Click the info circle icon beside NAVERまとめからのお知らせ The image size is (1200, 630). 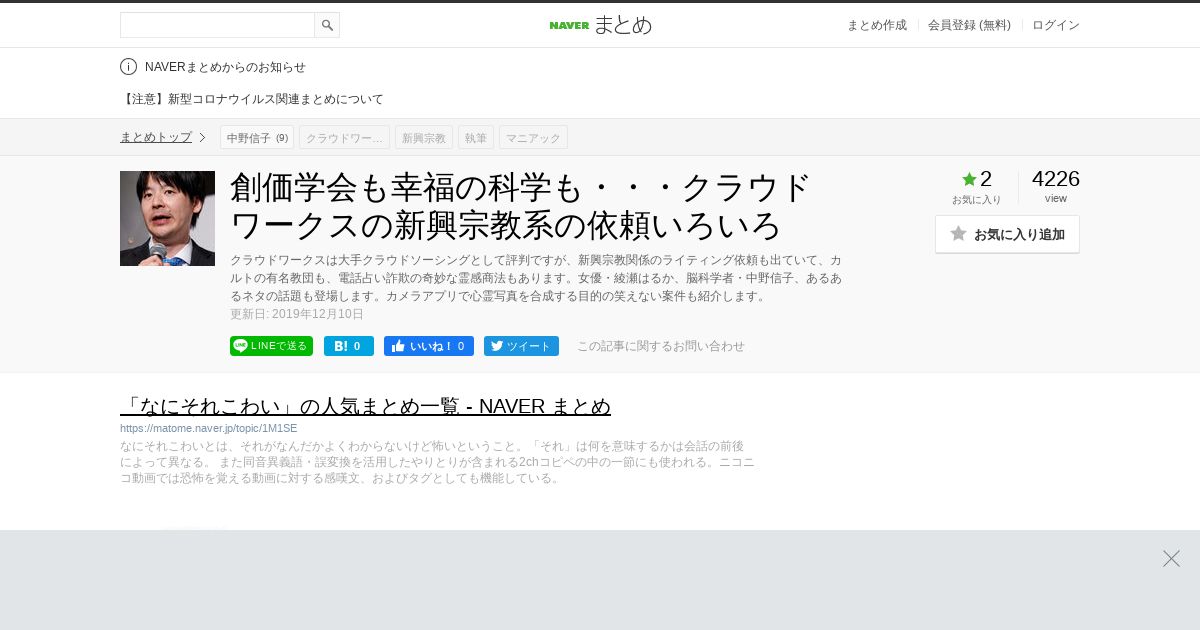coord(128,67)
